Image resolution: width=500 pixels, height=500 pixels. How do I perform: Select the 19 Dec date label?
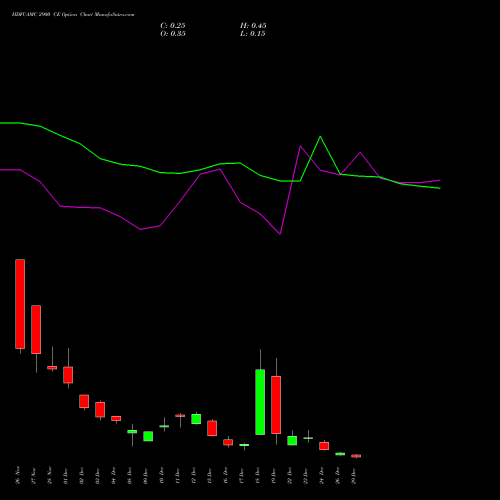(x=274, y=475)
